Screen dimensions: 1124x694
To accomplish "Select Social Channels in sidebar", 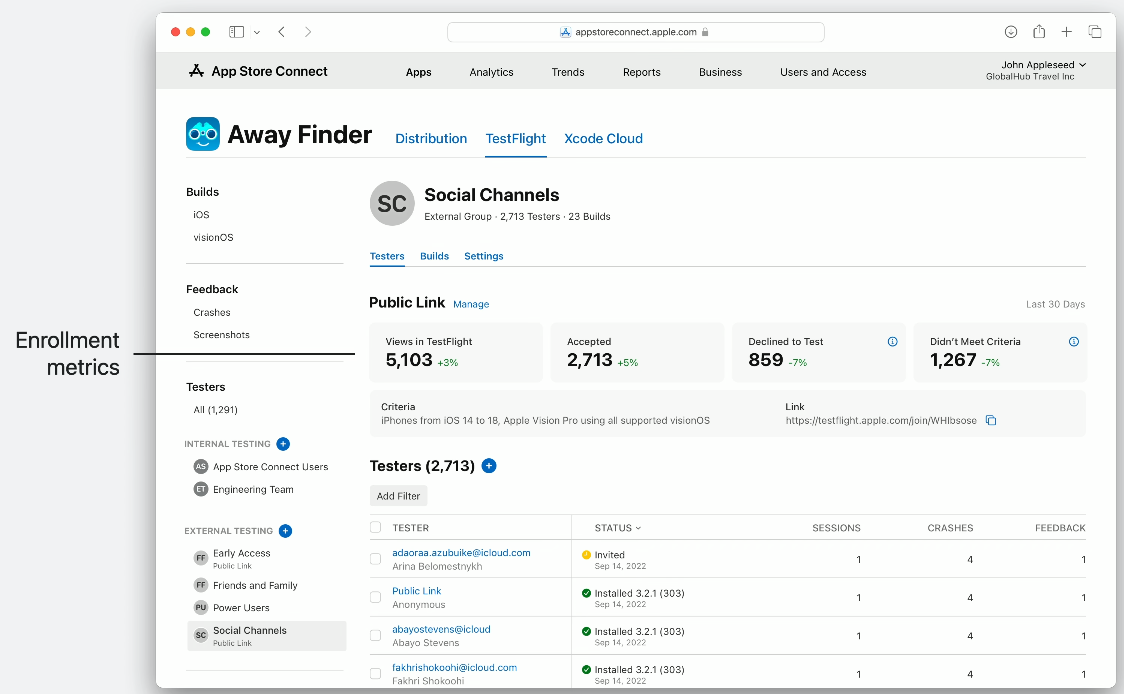I will pyautogui.click(x=267, y=636).
